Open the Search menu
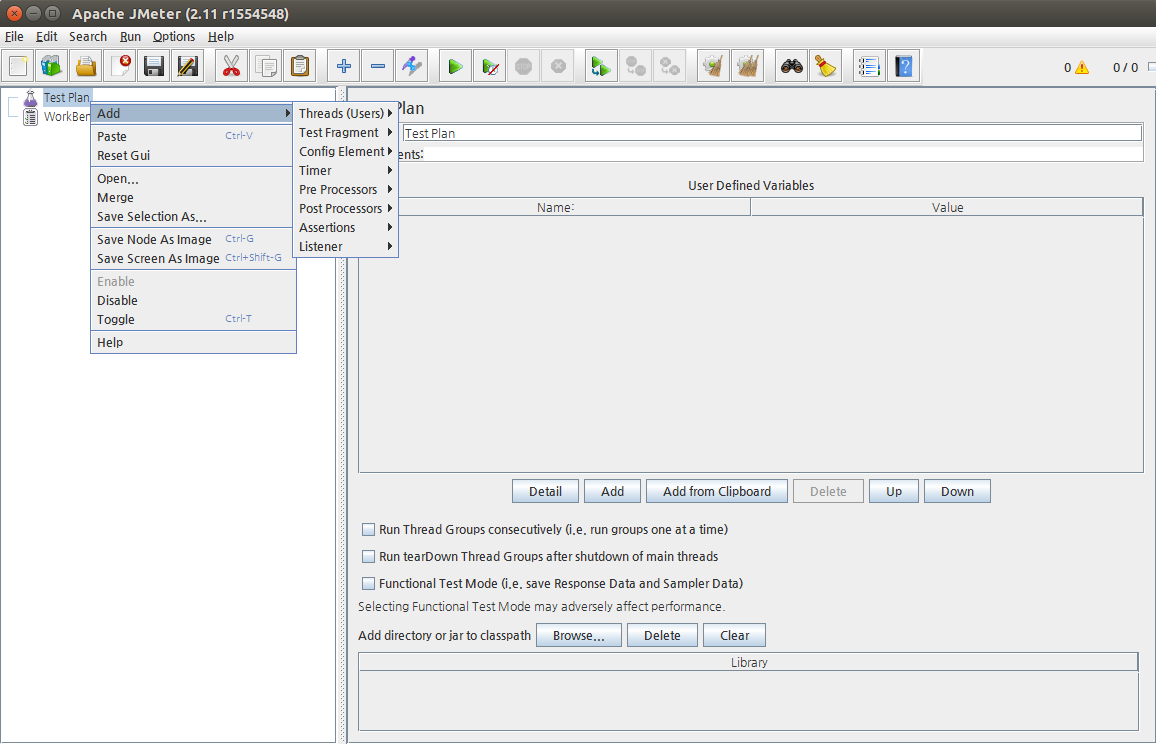 point(88,36)
